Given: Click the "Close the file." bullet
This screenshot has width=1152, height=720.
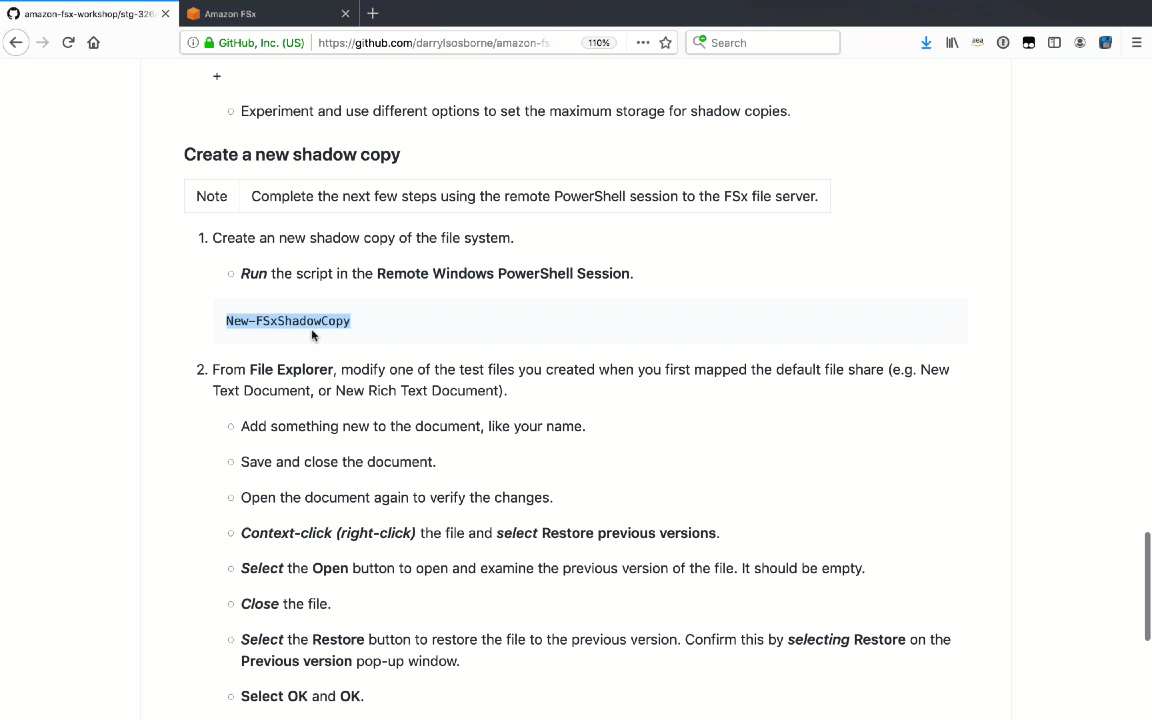Looking at the screenshot, I should click(x=286, y=604).
